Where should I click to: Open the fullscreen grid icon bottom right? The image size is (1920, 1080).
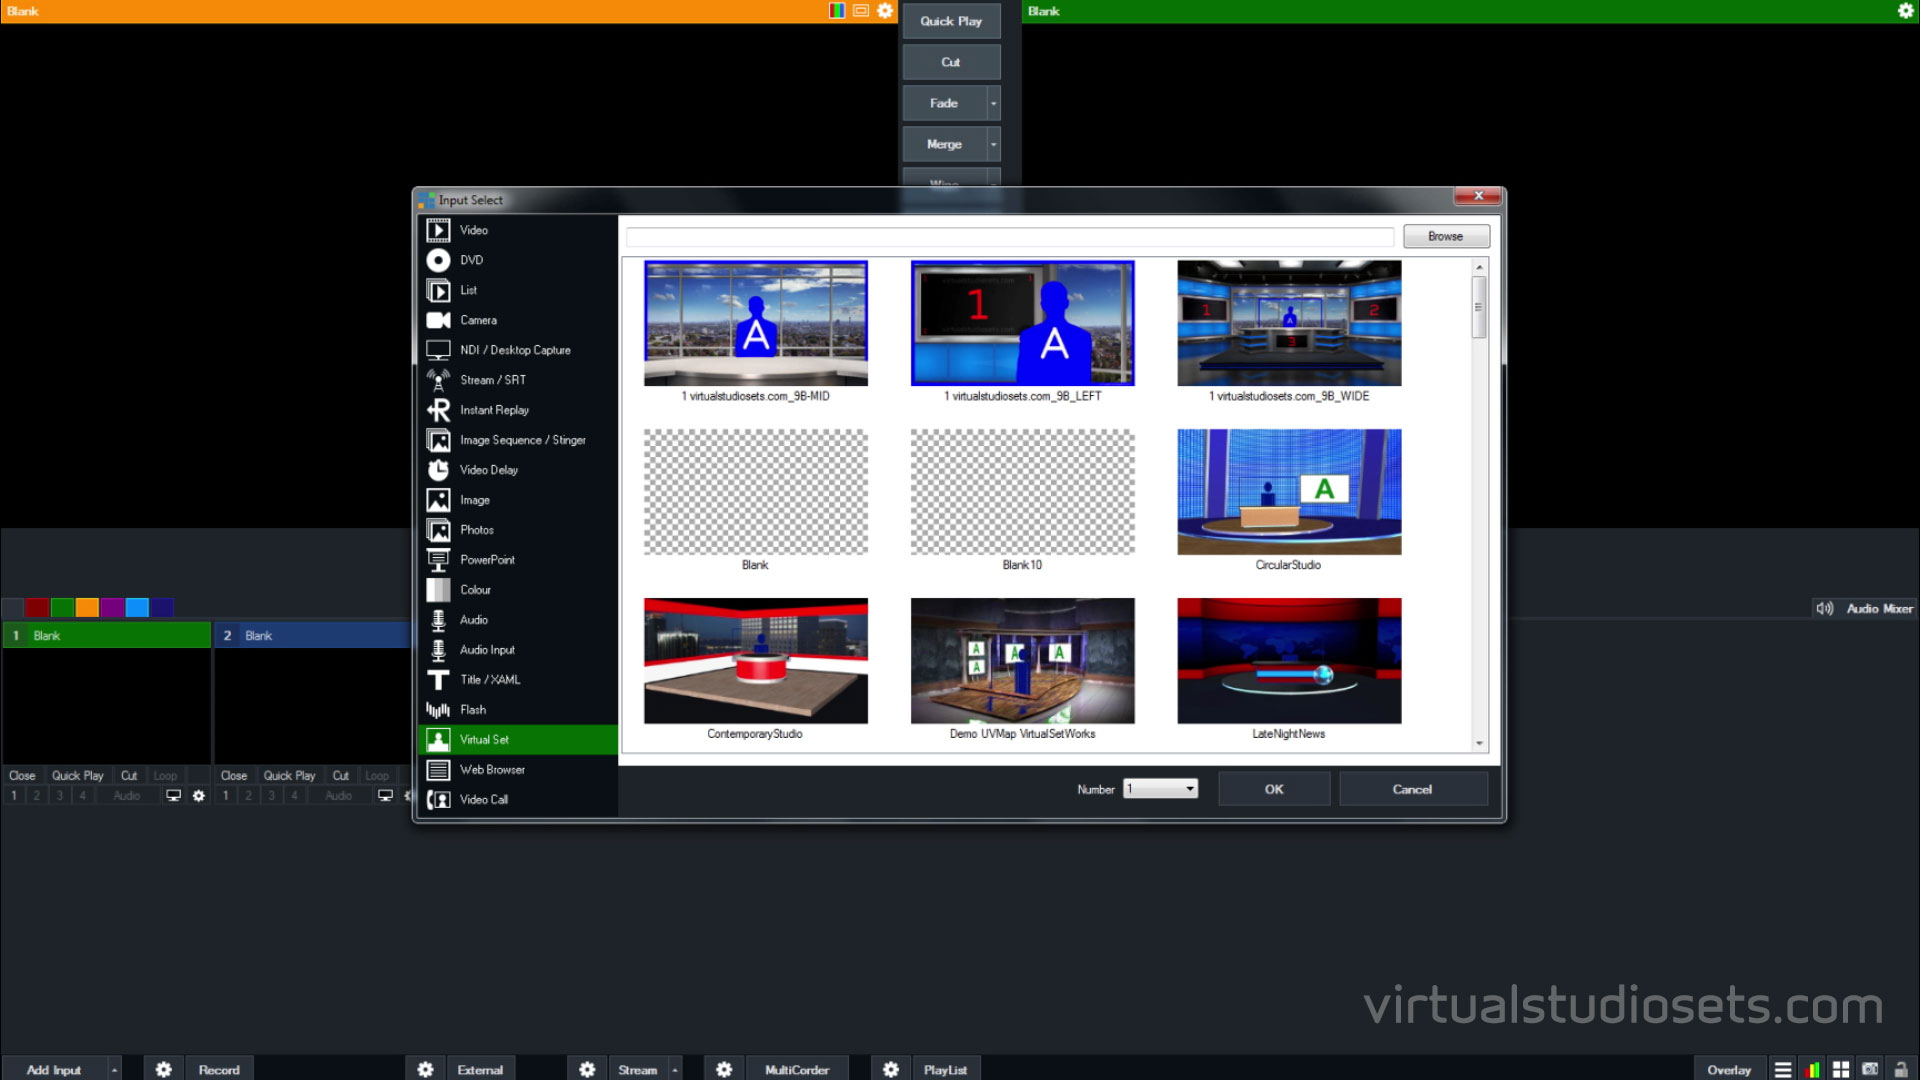point(1841,1068)
